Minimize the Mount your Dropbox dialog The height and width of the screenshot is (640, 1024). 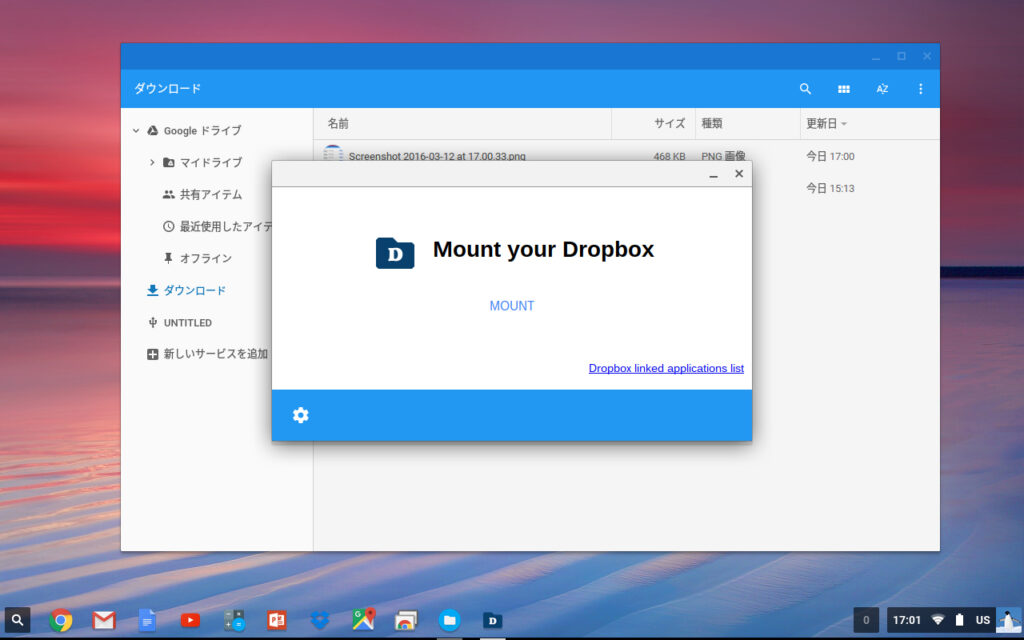click(x=714, y=174)
